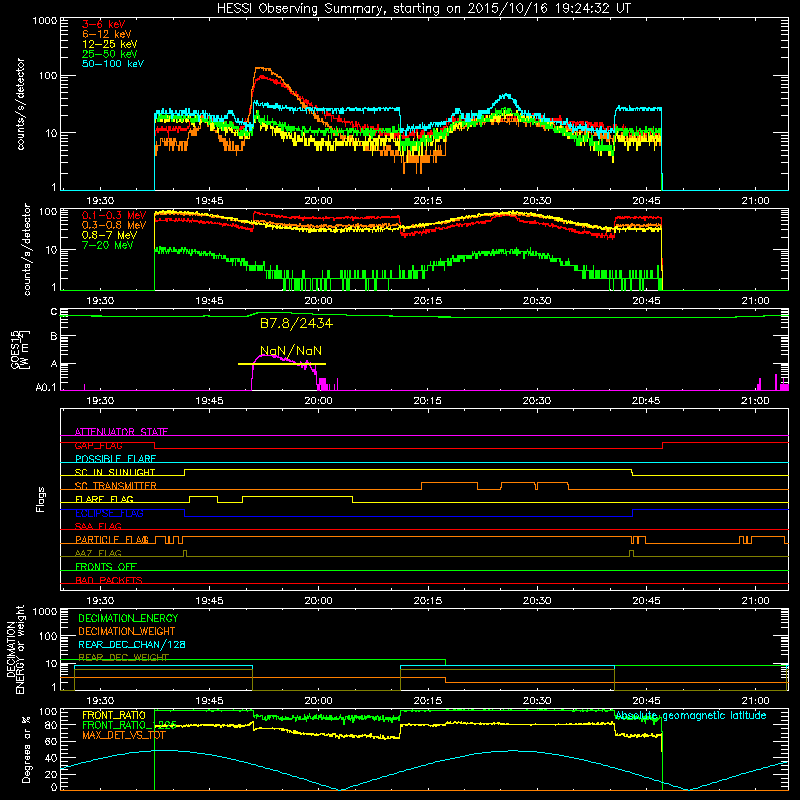The image size is (800, 800).
Task: Click the BAD_PACKETS flag label
Action: [109, 580]
